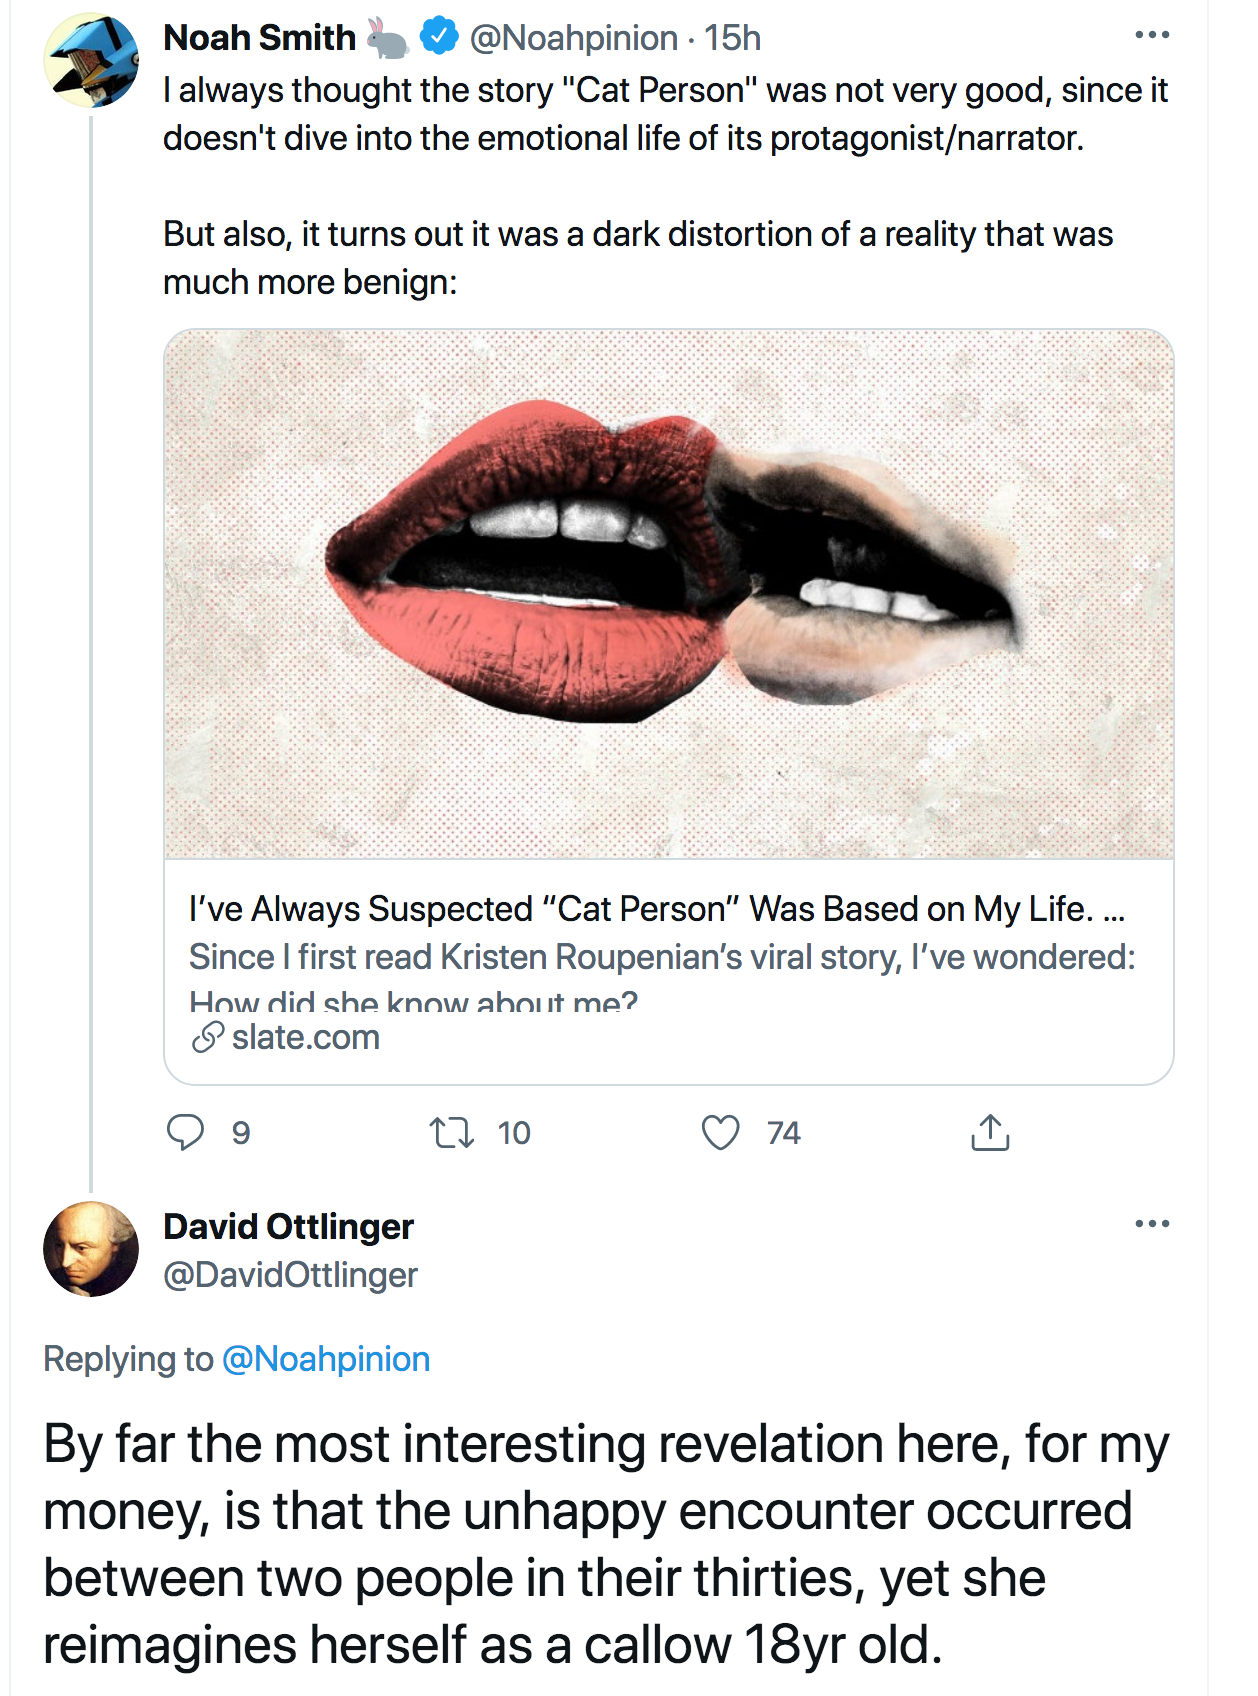This screenshot has height=1696, width=1258.
Task: Retweet Noah Smith's tweet
Action: tap(451, 1133)
